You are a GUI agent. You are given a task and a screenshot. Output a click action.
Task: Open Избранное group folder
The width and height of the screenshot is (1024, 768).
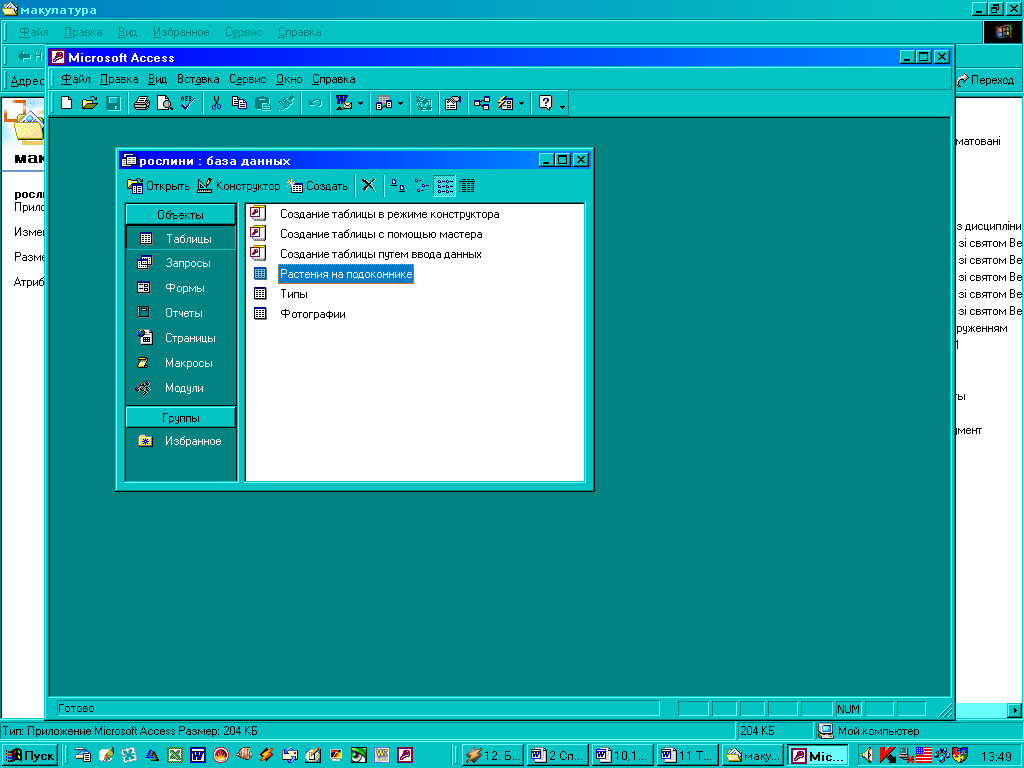(x=180, y=441)
